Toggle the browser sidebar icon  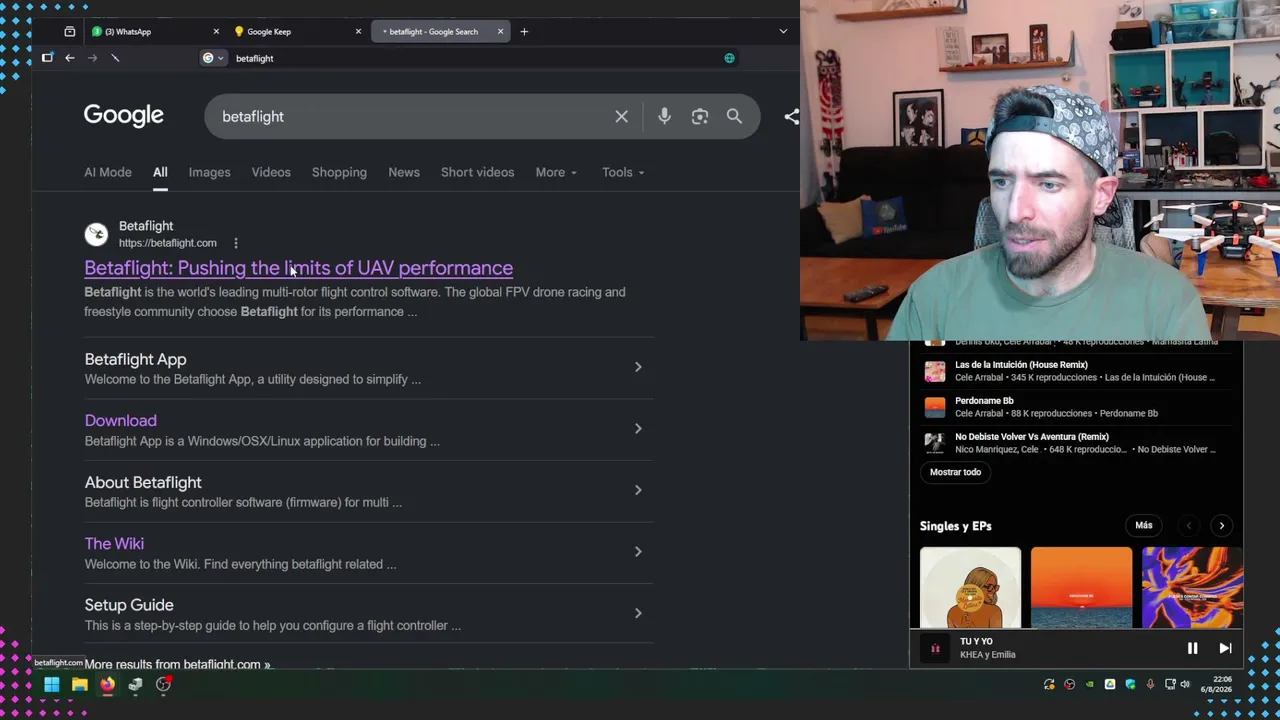(x=47, y=58)
